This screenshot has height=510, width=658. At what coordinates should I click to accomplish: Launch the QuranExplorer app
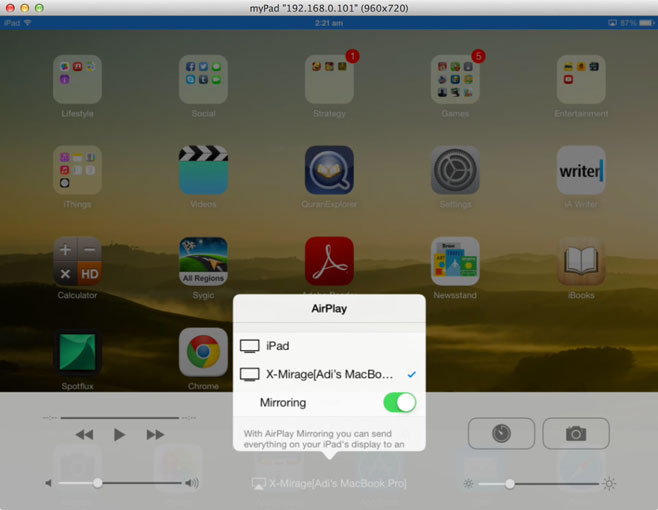coord(329,170)
